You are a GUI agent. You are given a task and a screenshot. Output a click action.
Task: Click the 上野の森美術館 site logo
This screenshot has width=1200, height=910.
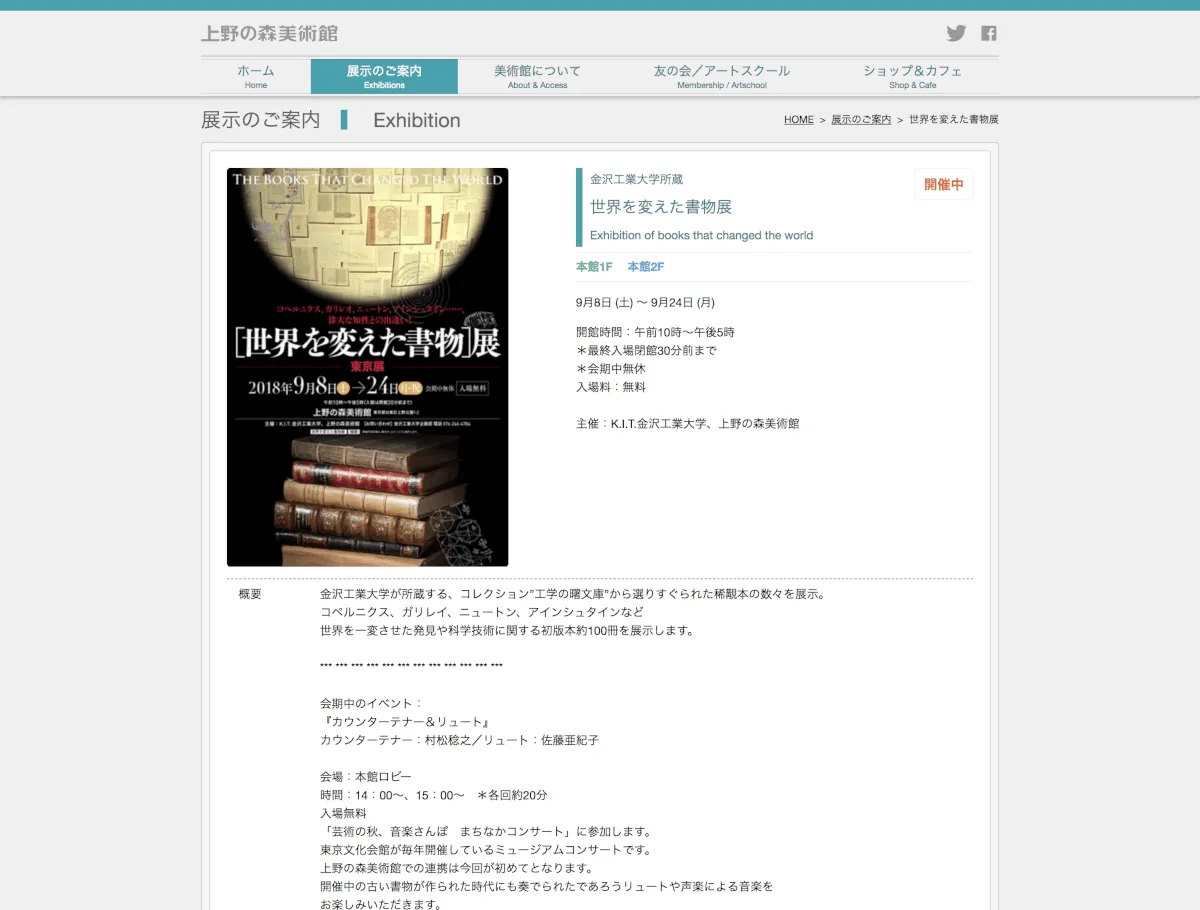click(270, 33)
